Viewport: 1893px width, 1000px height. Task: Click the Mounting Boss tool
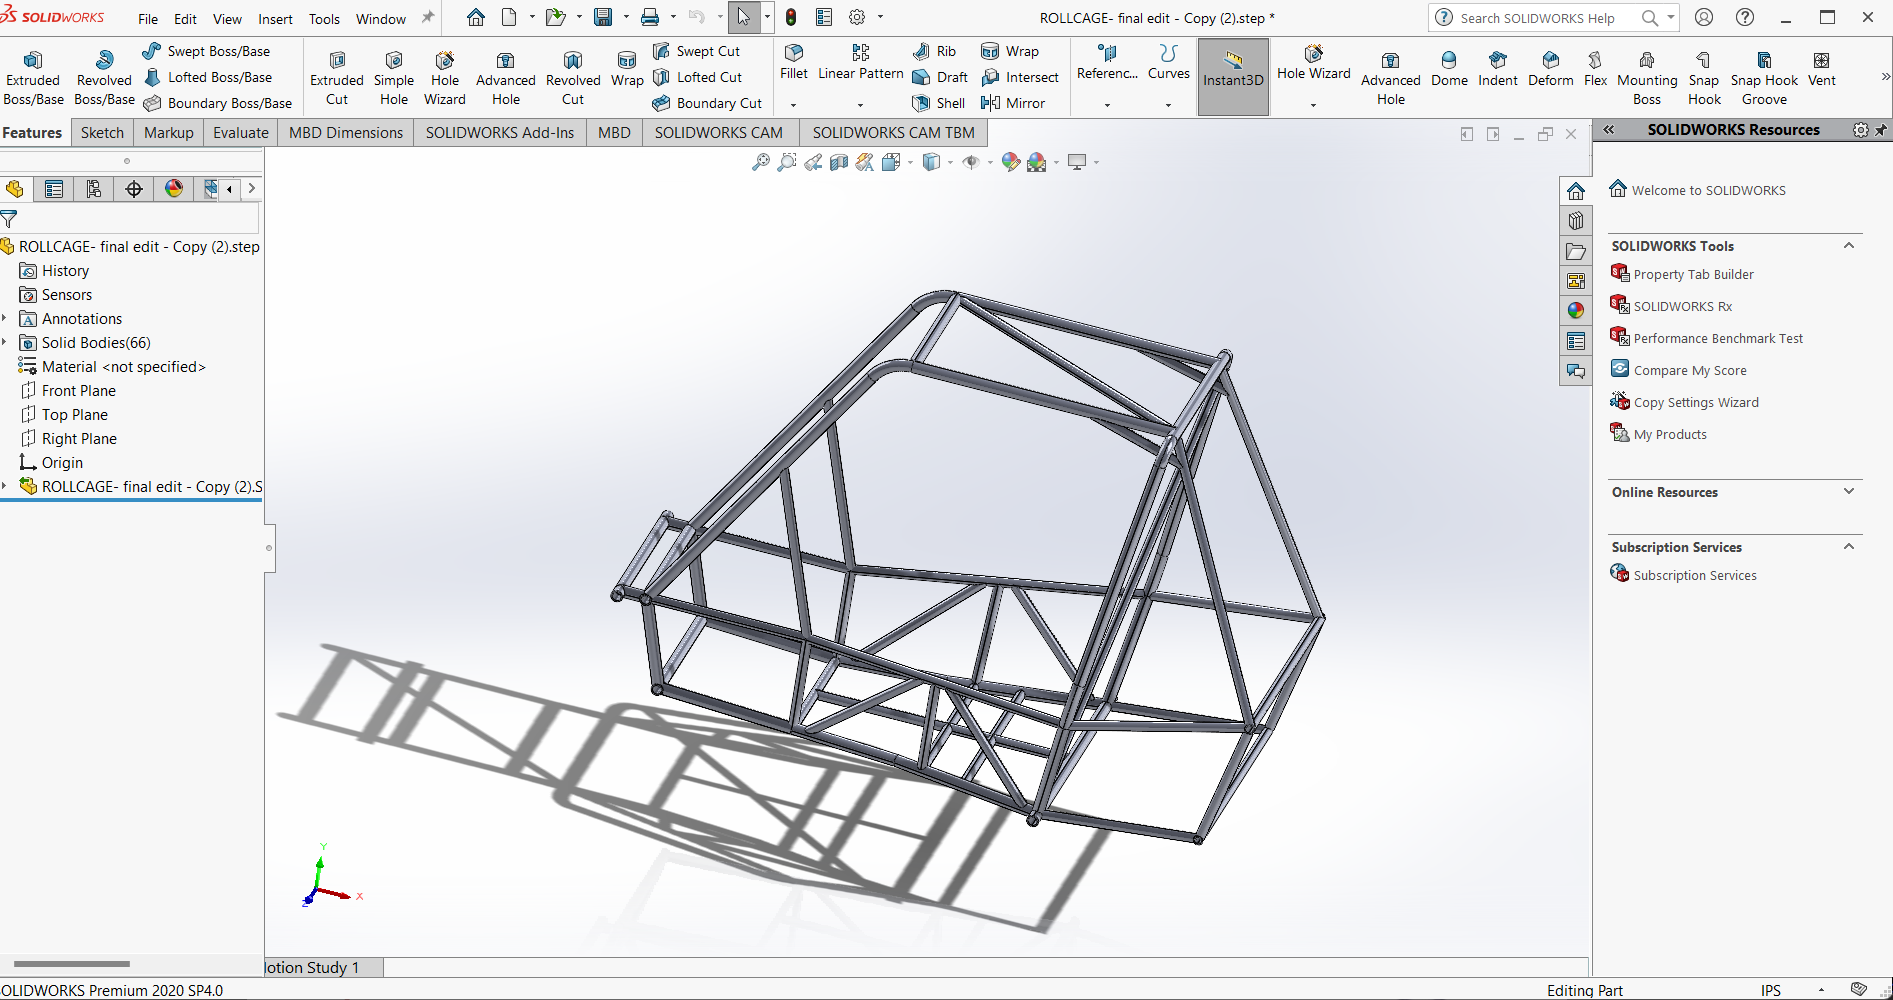pyautogui.click(x=1647, y=78)
